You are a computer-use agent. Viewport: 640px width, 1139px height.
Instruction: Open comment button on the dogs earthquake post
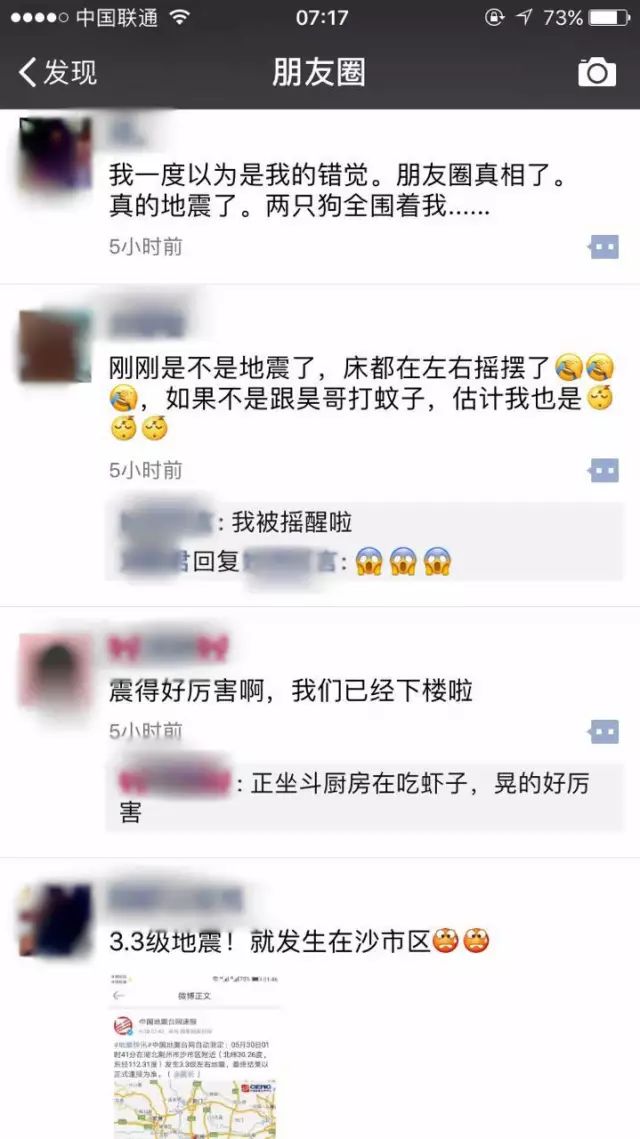604,248
